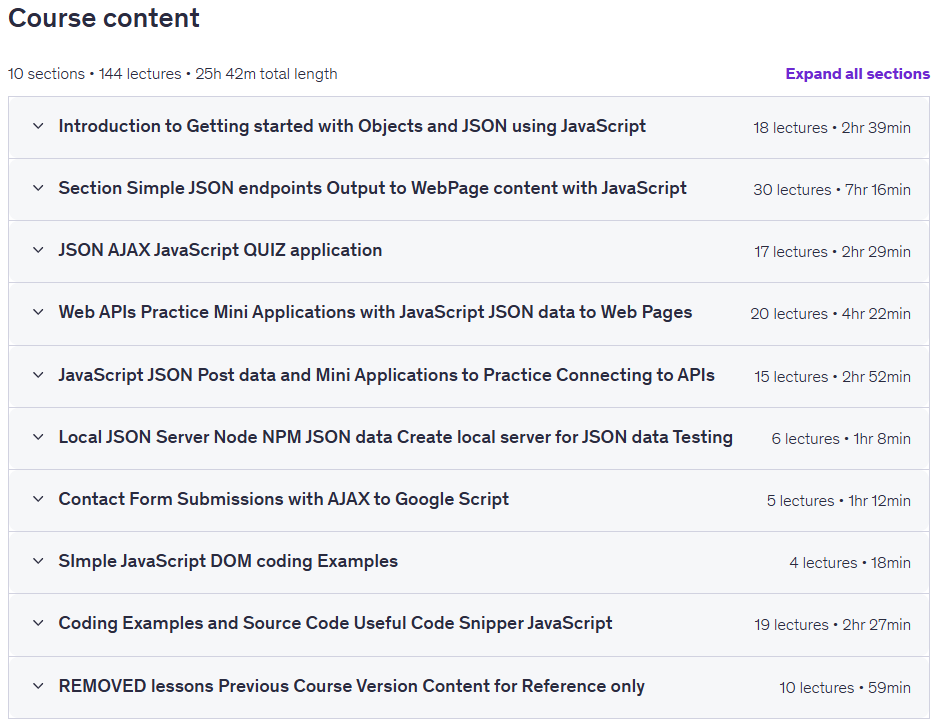Image resolution: width=936 pixels, height=721 pixels.
Task: Select 'Contact Form Submissions with AJAX to Google Script' title
Action: pyautogui.click(x=284, y=500)
